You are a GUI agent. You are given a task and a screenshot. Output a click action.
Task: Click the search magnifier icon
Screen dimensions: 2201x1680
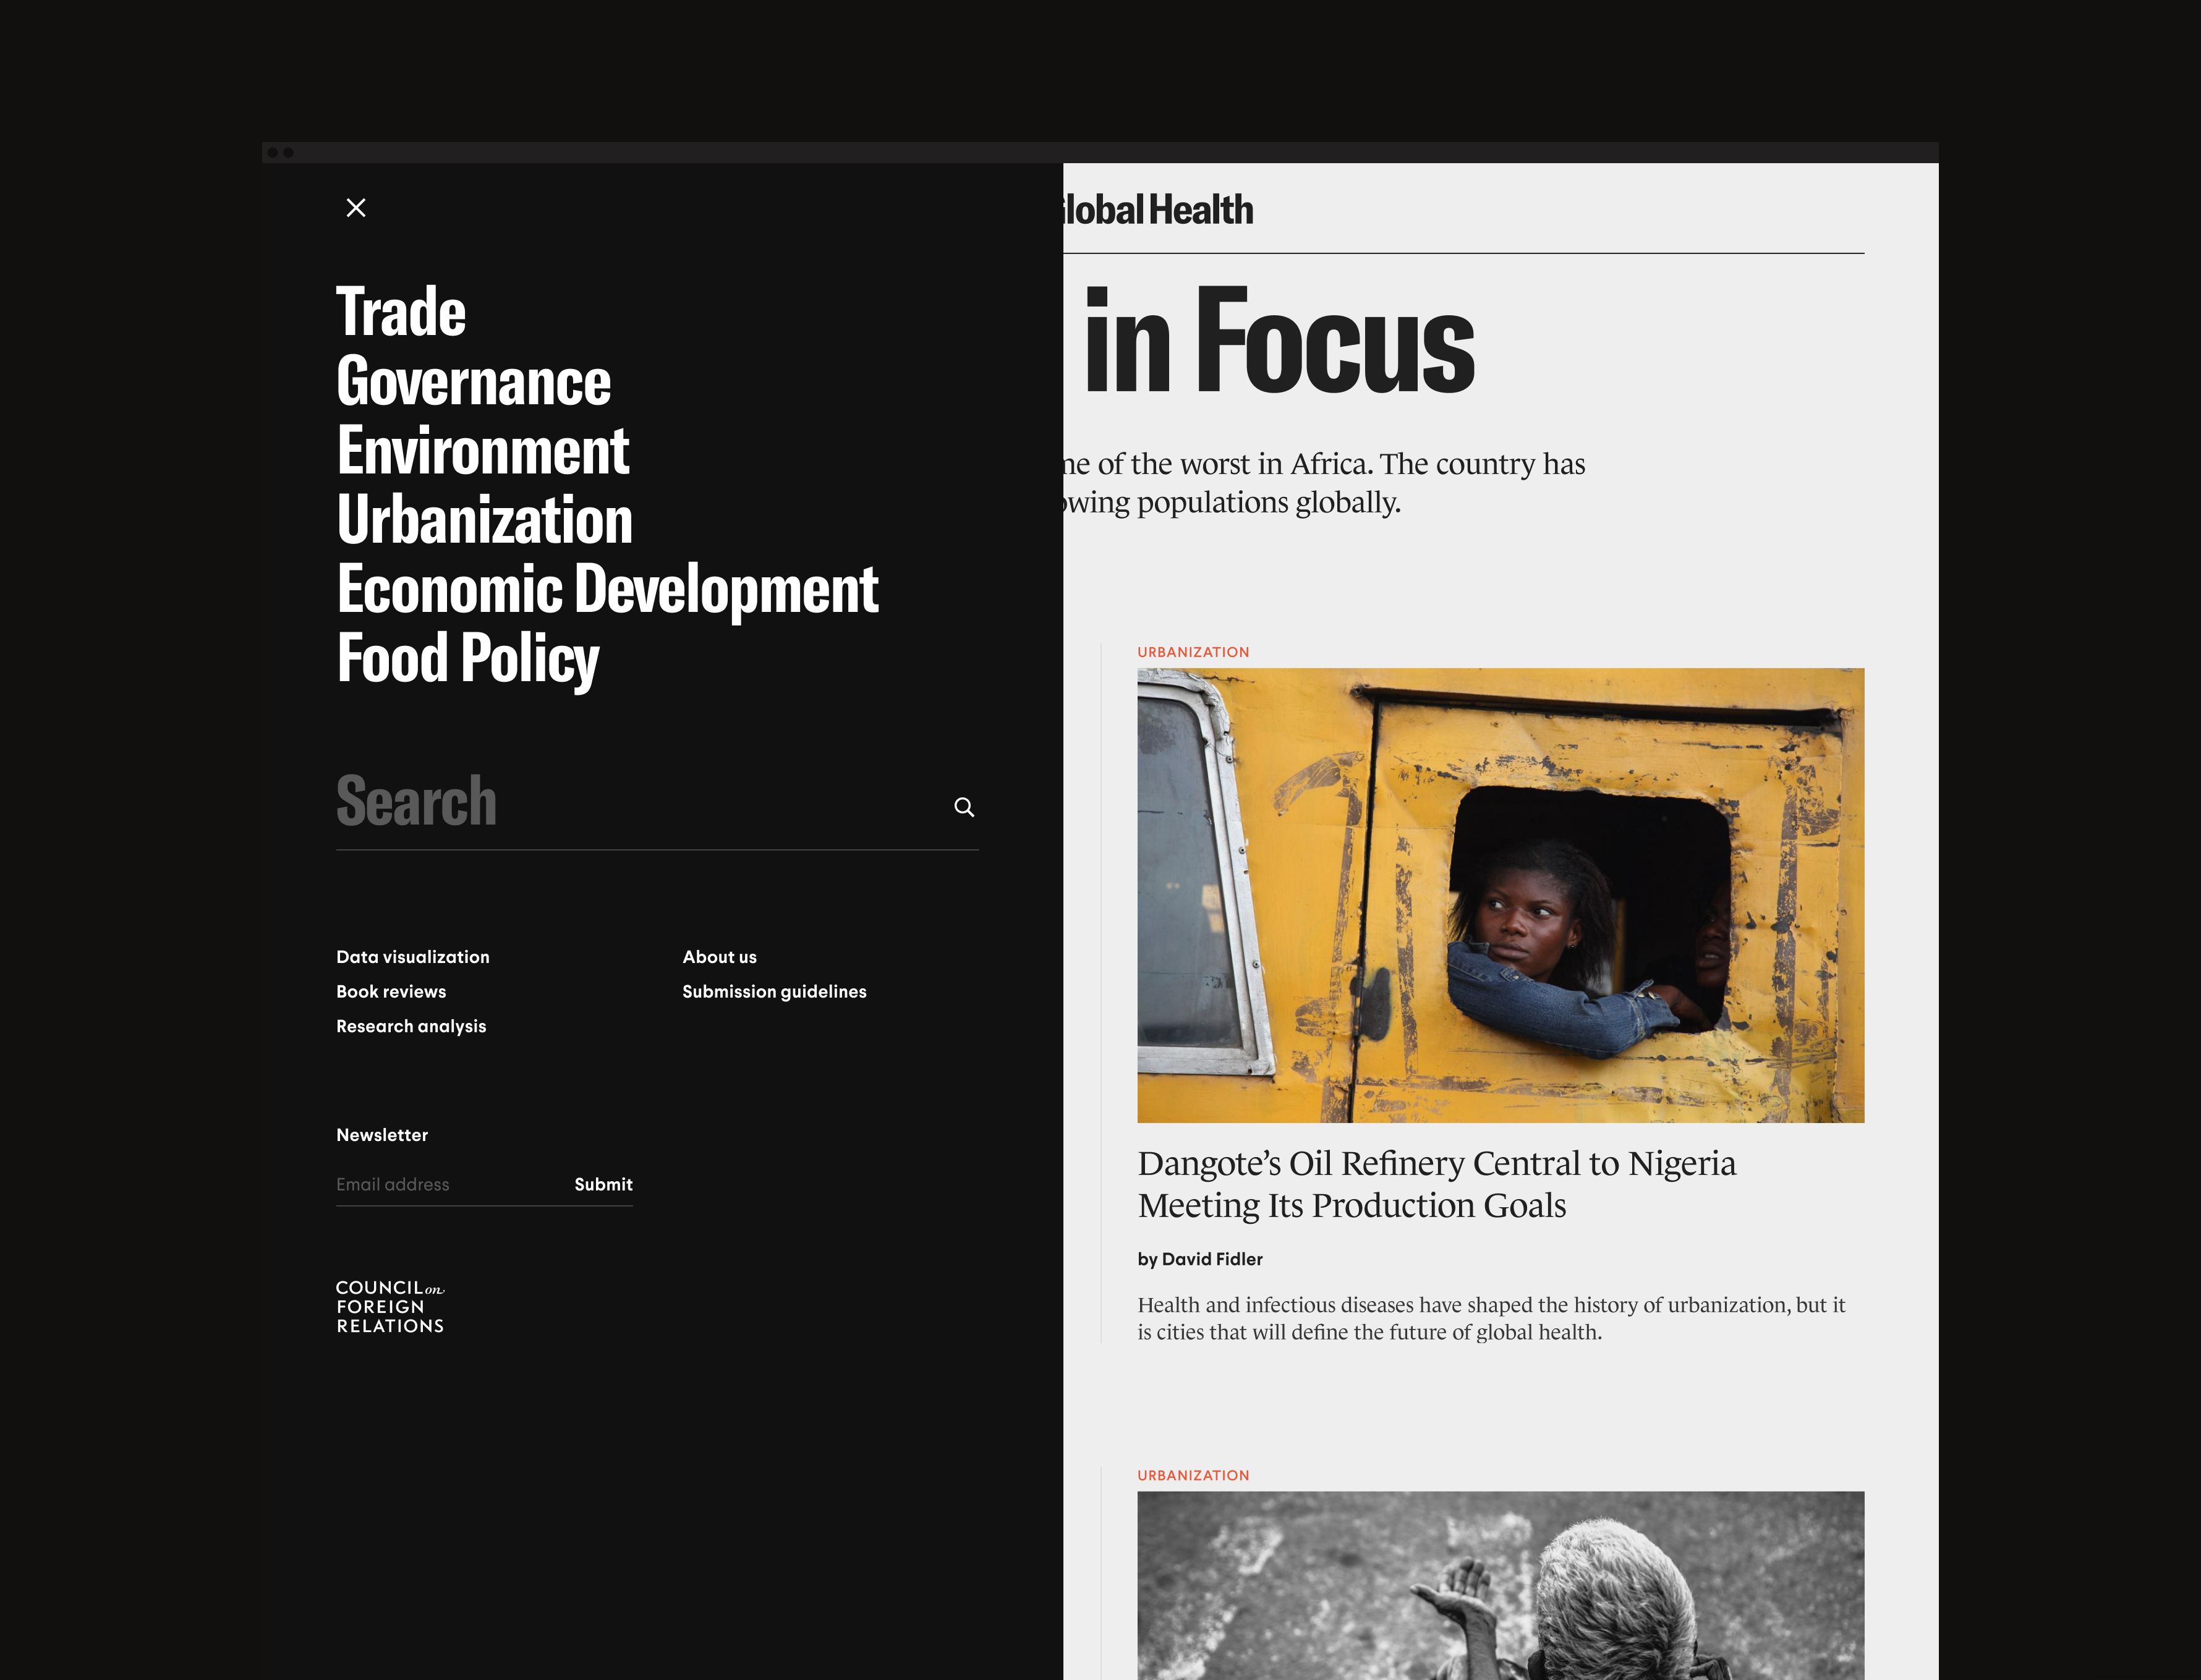963,807
